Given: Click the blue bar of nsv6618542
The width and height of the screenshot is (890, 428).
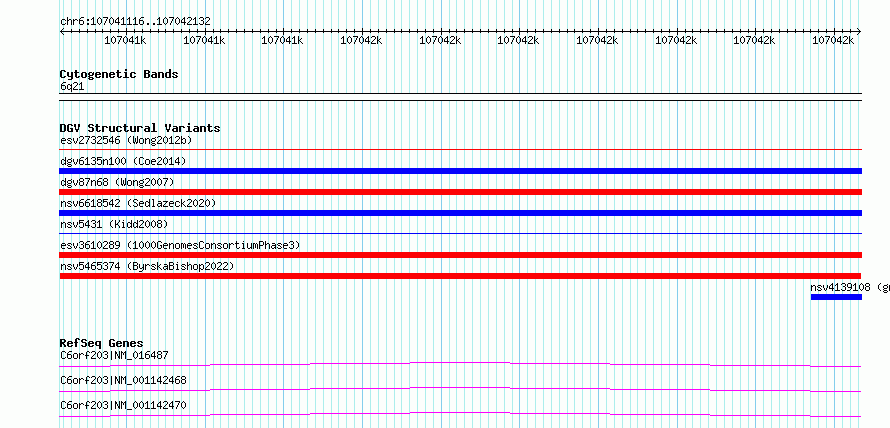Looking at the screenshot, I should click(460, 213).
